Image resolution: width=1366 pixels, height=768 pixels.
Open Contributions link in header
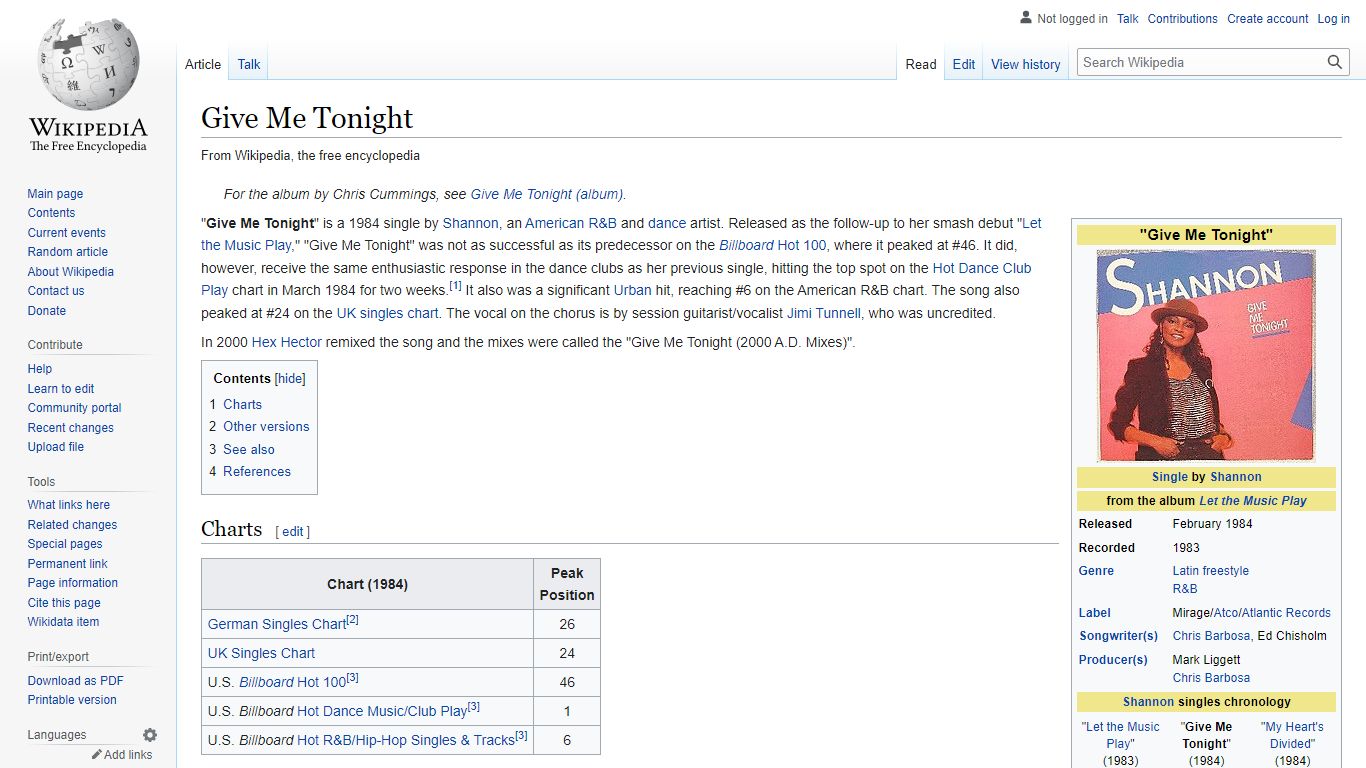coord(1183,18)
